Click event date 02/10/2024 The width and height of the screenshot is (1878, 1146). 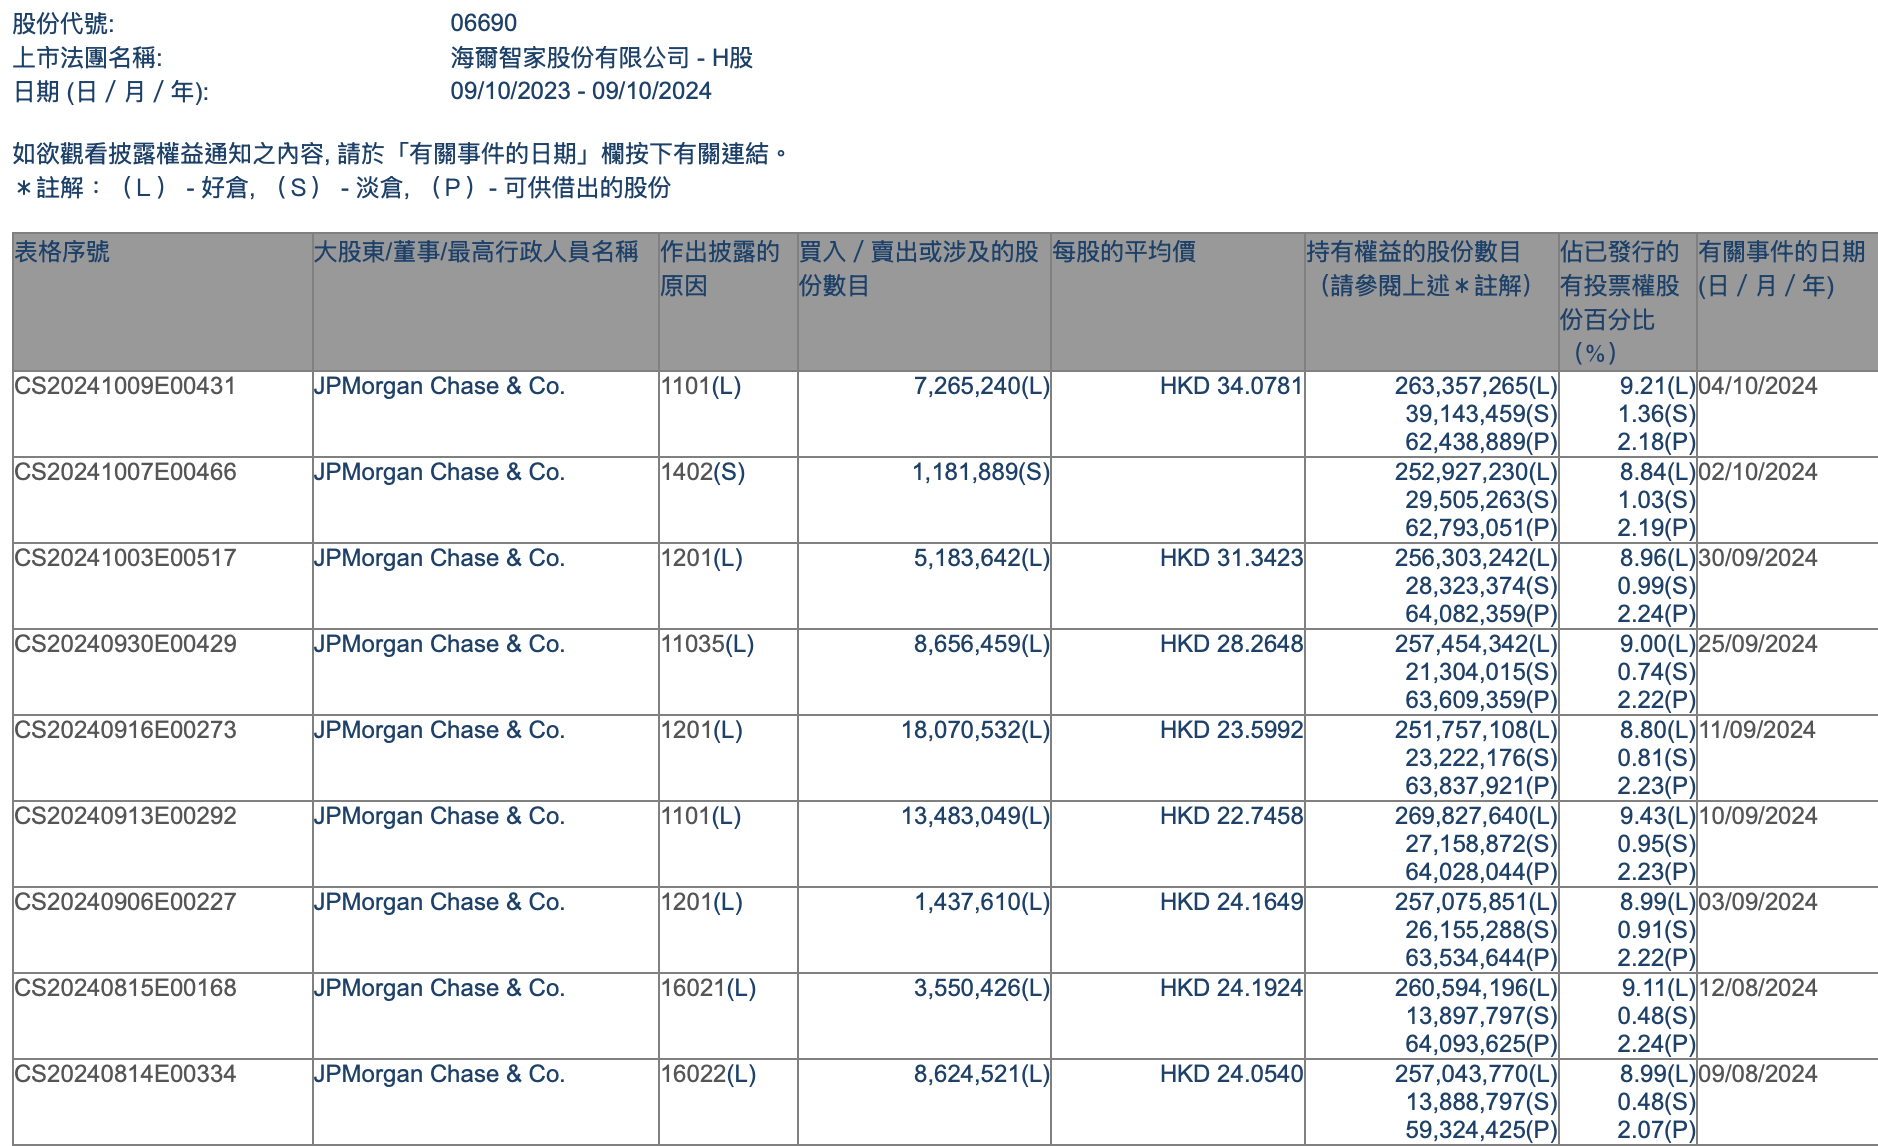[1758, 472]
